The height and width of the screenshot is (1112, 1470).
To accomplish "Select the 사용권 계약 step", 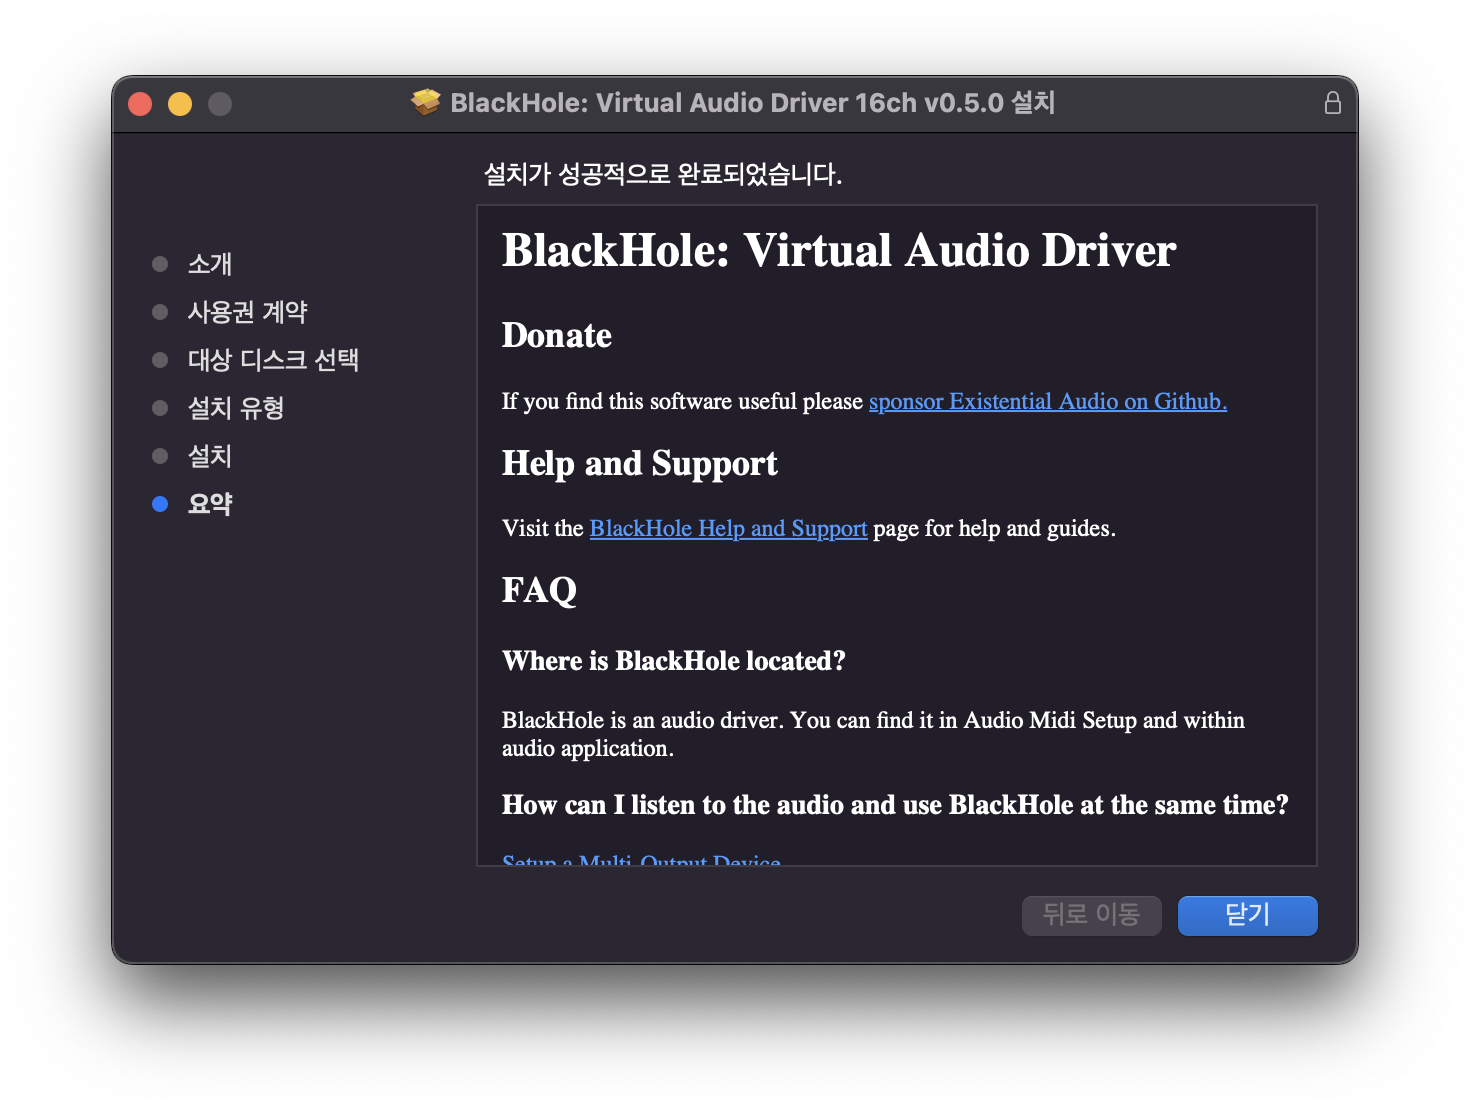I will pyautogui.click(x=248, y=312).
